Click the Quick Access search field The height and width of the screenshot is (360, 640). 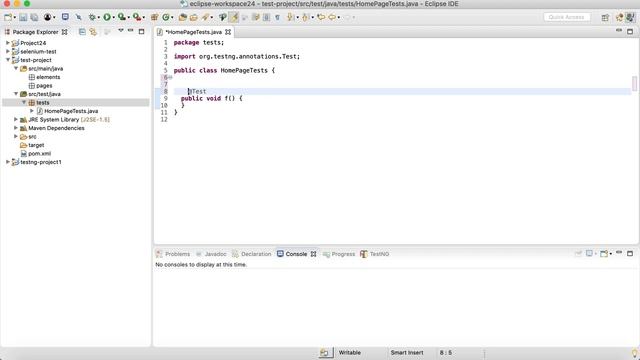coord(567,17)
